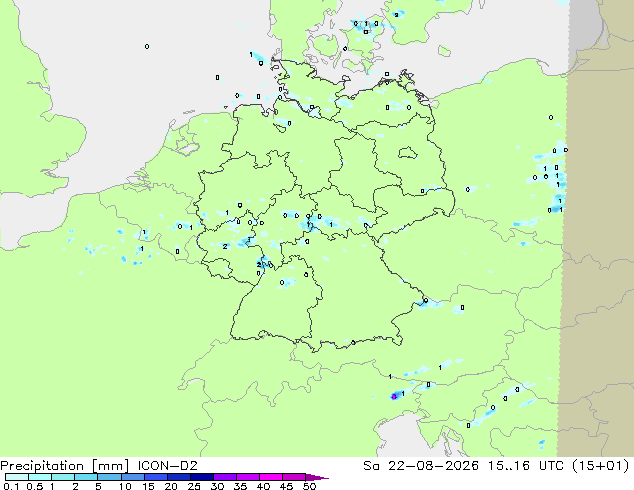The width and height of the screenshot is (634, 490).
Task: Click the 15–20 mm legend swatch
Action: (x=155, y=477)
